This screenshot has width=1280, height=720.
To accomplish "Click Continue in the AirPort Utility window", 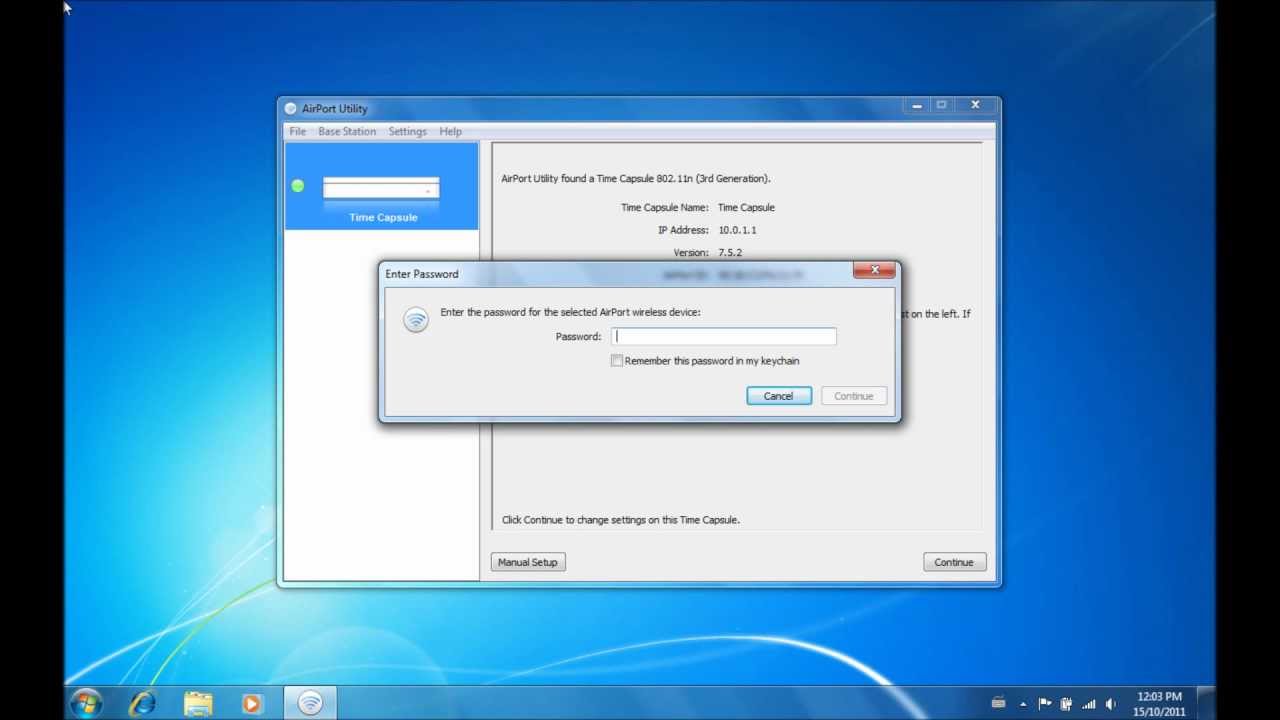I will [x=954, y=562].
